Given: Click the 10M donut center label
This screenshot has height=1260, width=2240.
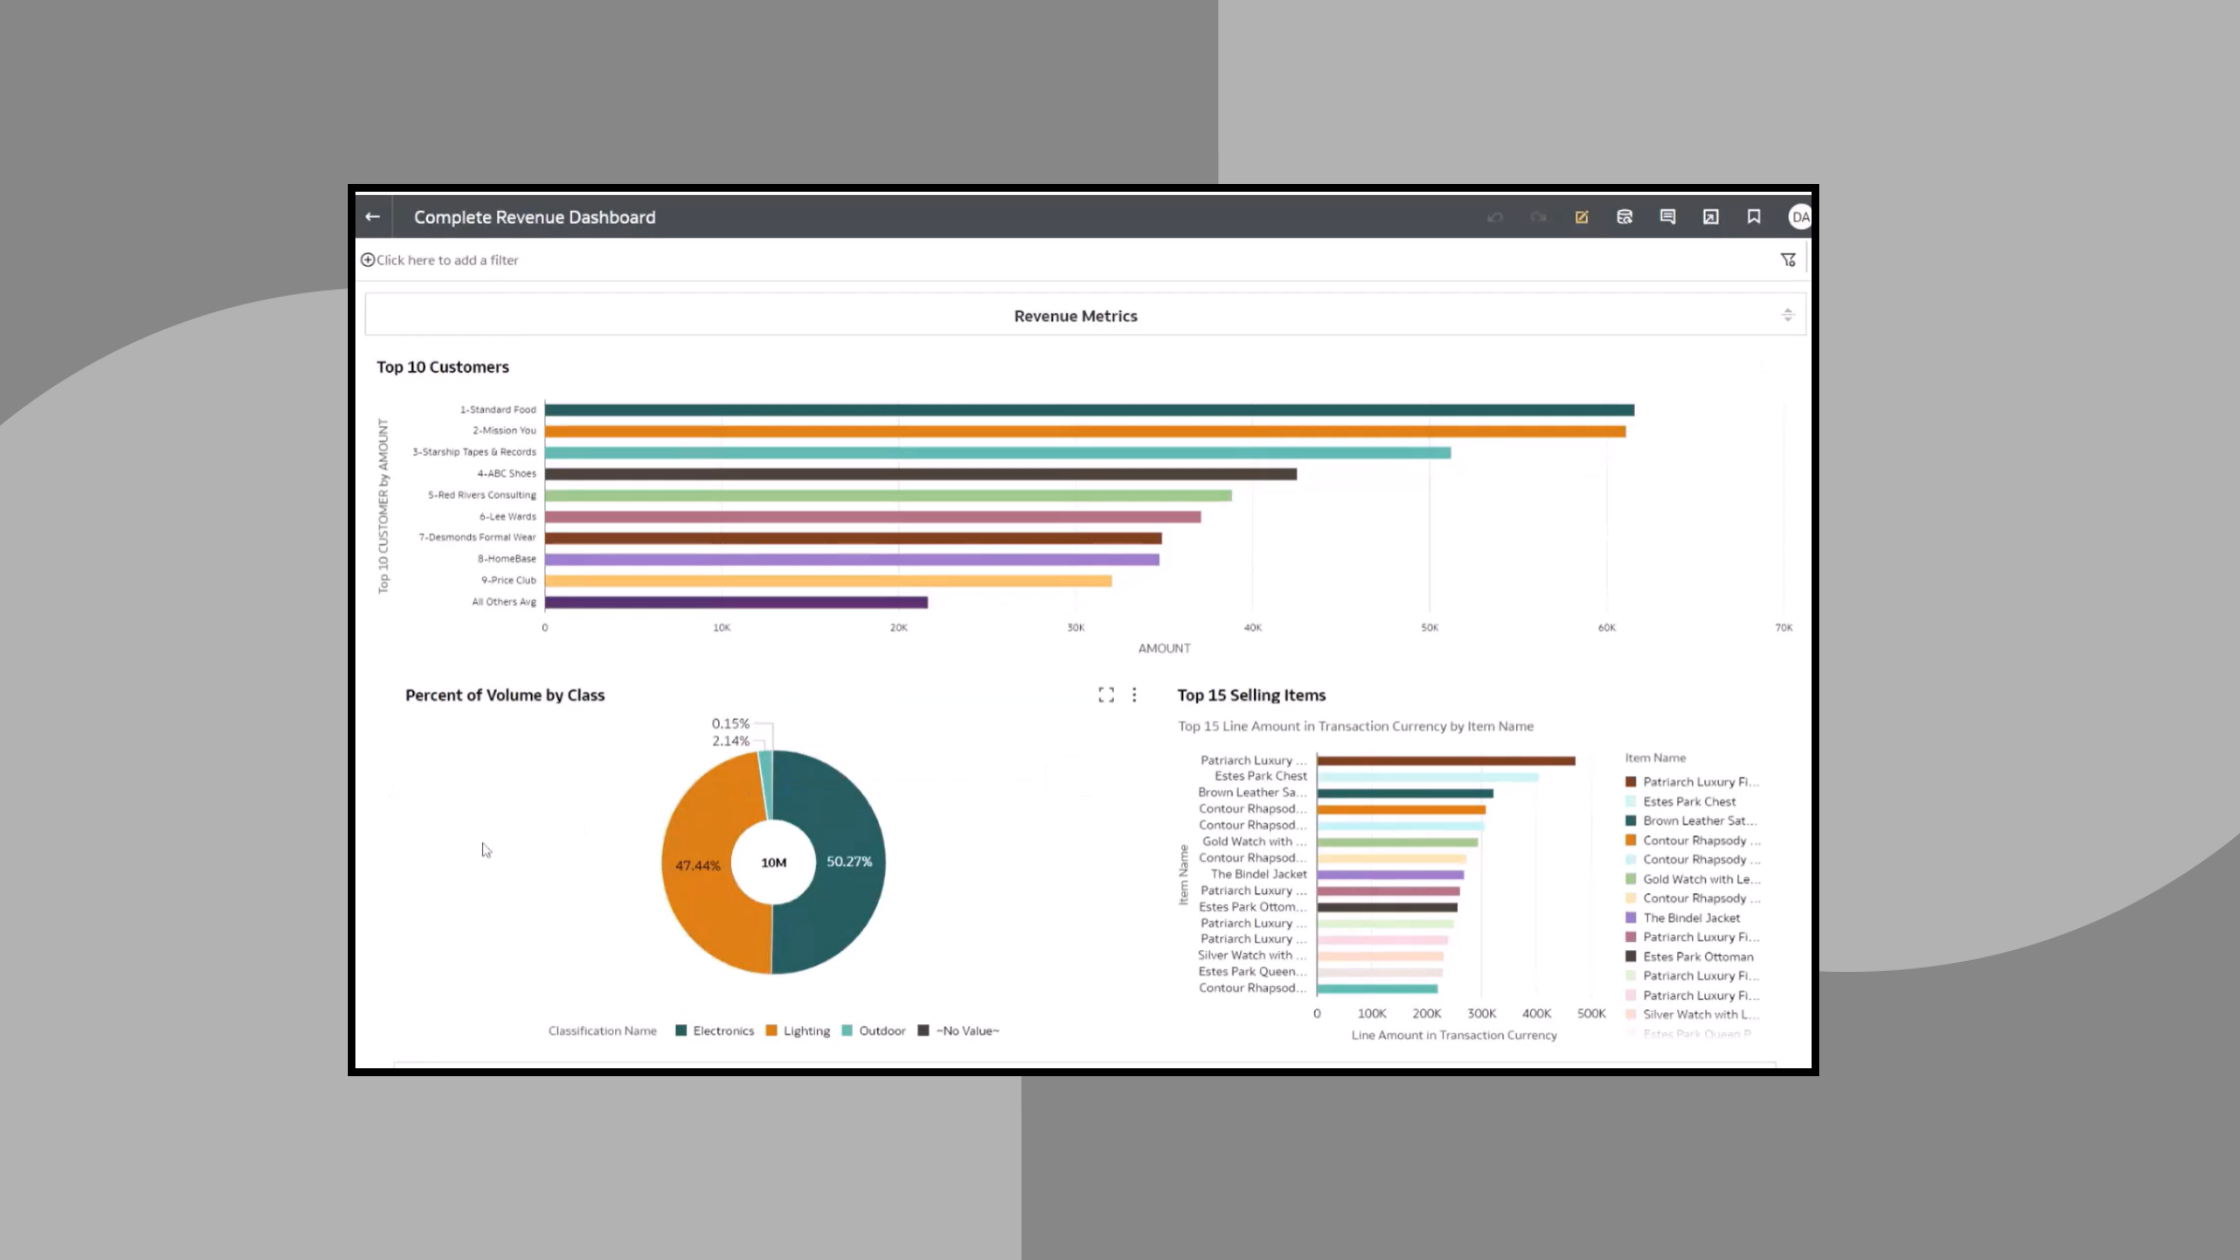Looking at the screenshot, I should tap(774, 862).
